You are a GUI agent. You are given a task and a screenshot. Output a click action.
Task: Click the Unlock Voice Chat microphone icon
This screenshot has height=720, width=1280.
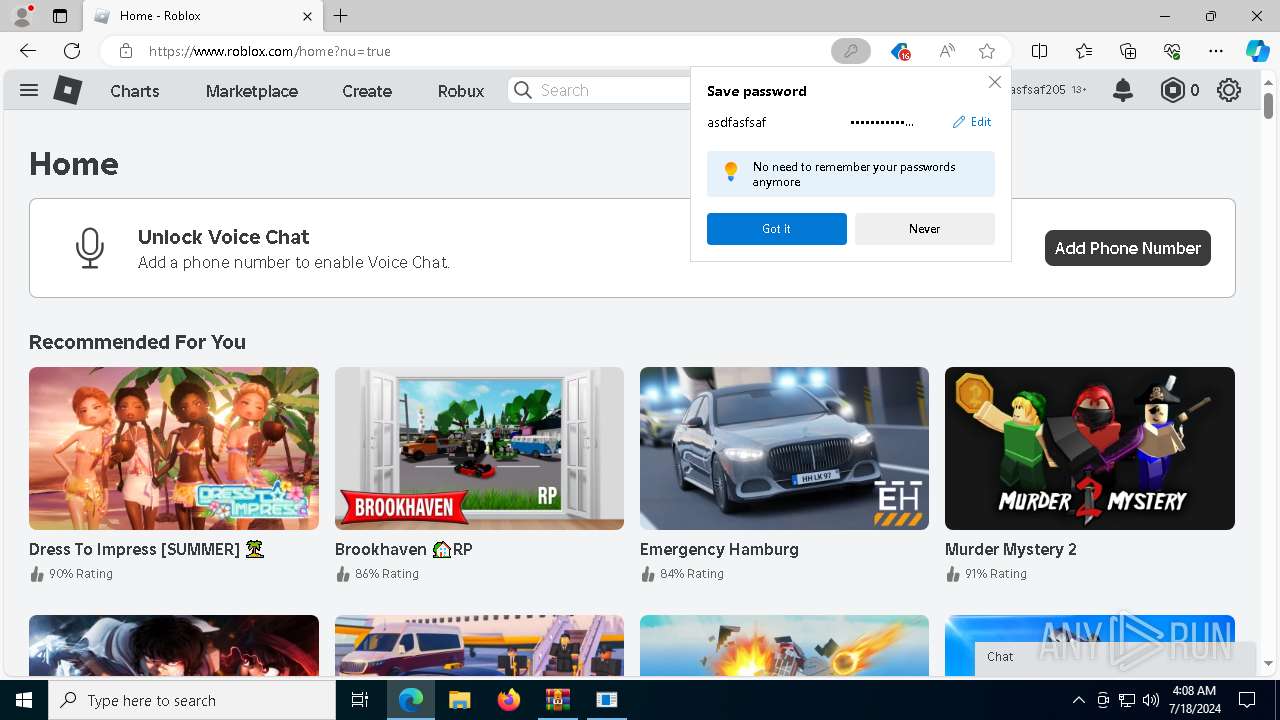click(x=90, y=248)
